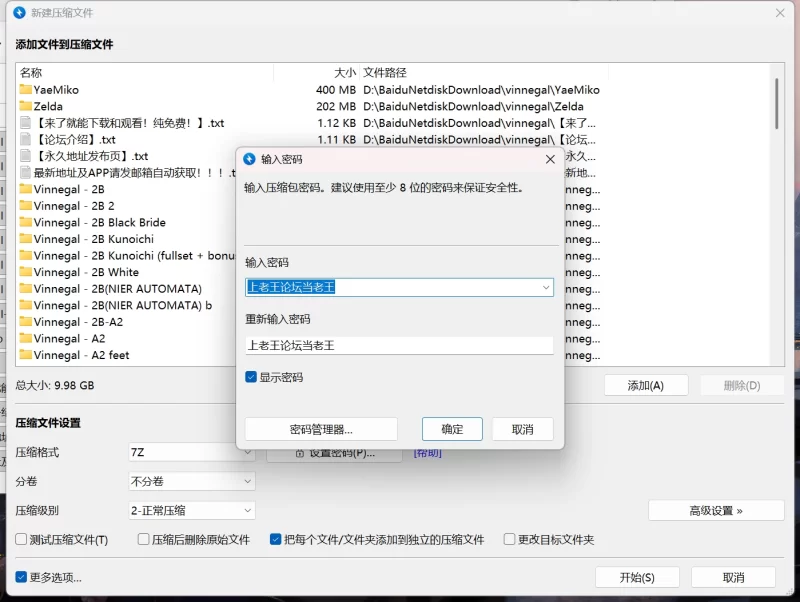Click the 重新输入密码 input field
Image resolution: width=800 pixels, height=602 pixels.
coord(399,345)
